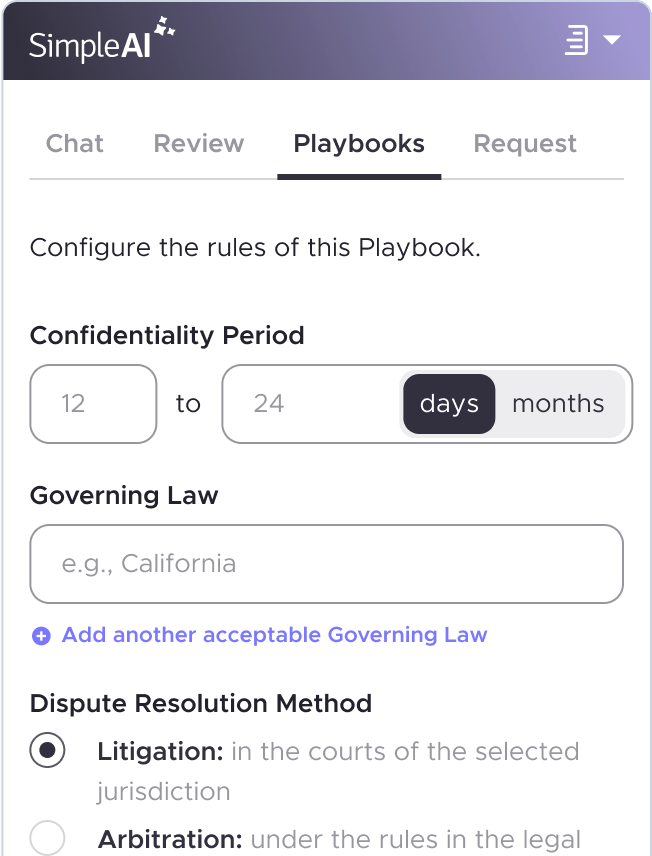The image size is (652, 856).
Task: Click the Governing Law input field
Action: [326, 563]
